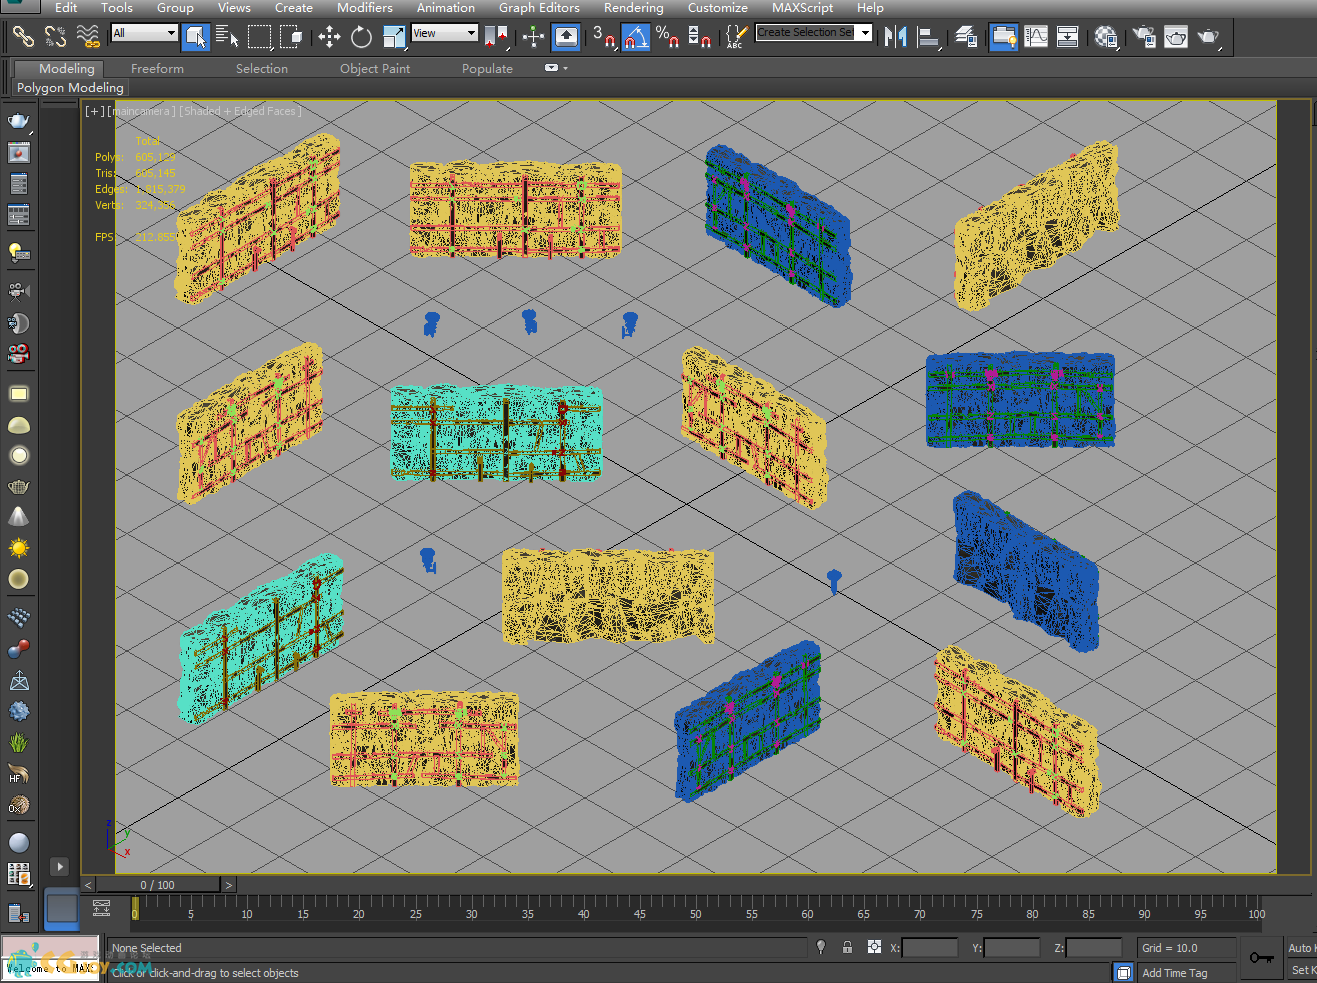
Task: Click the Use Pivot Point Center icon
Action: pyautogui.click(x=496, y=37)
